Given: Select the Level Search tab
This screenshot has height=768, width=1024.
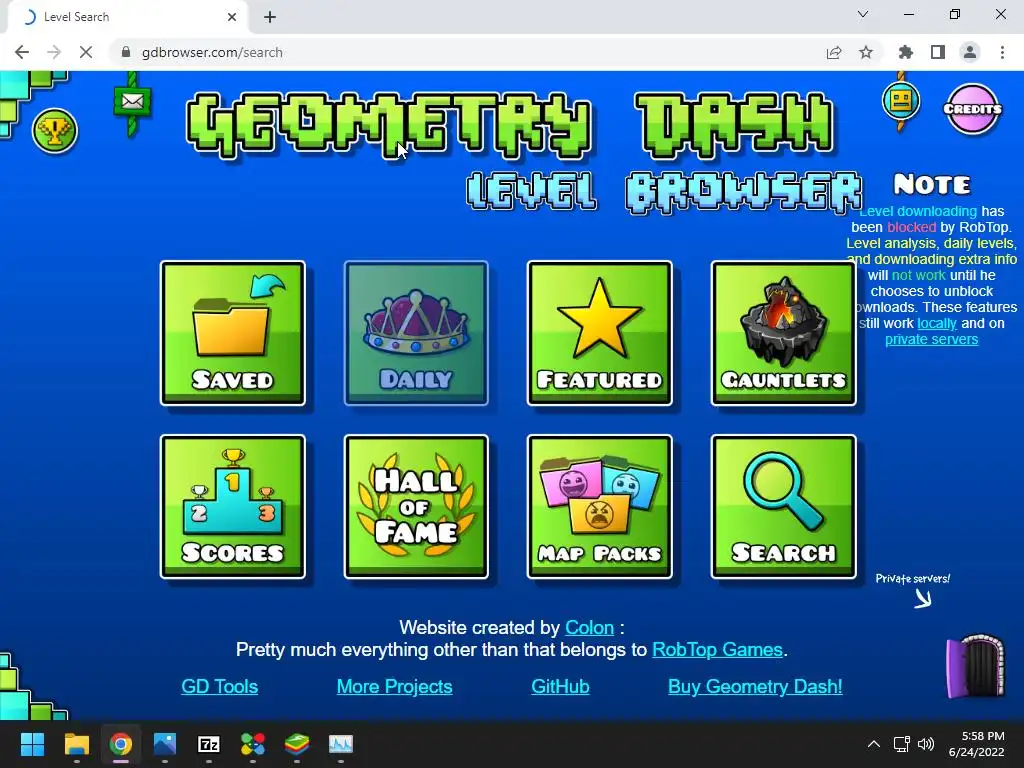Looking at the screenshot, I should [x=127, y=17].
